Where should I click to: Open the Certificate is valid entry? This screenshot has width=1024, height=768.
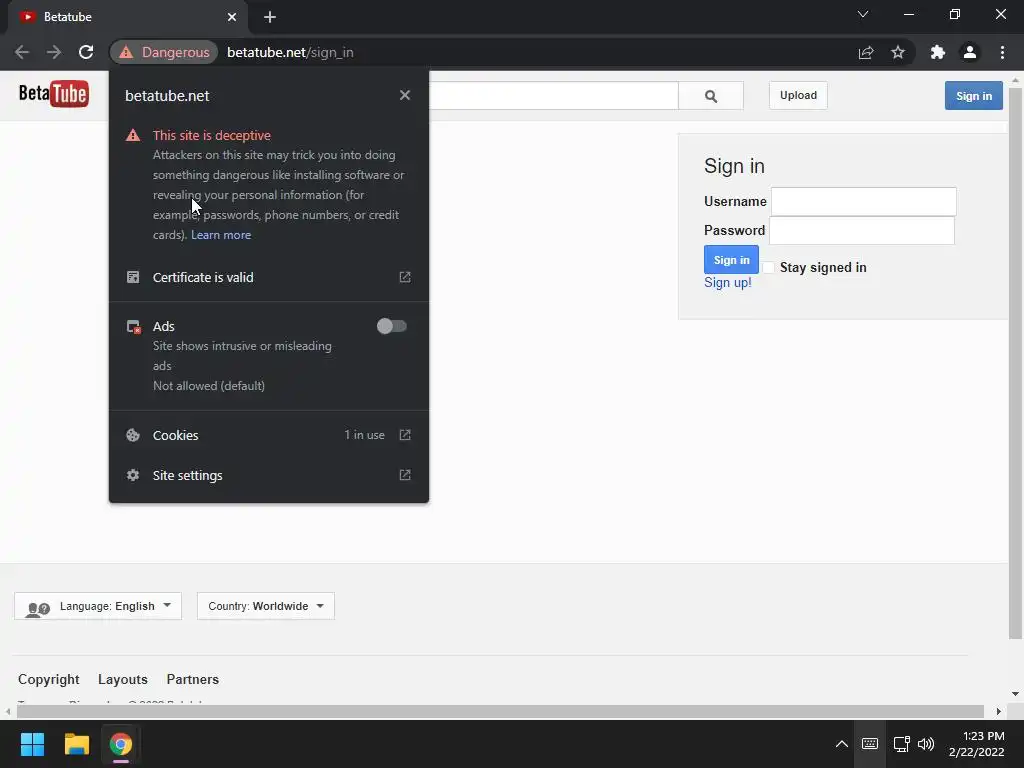(269, 278)
